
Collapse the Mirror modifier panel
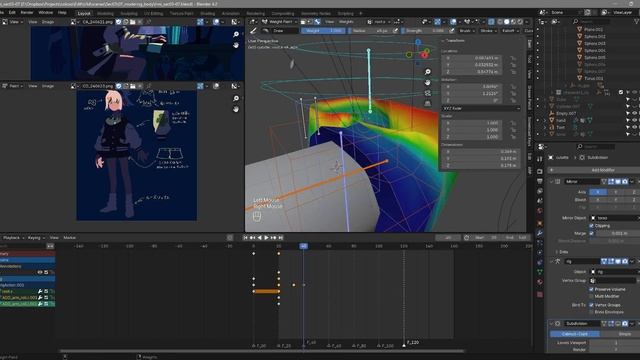[551, 181]
